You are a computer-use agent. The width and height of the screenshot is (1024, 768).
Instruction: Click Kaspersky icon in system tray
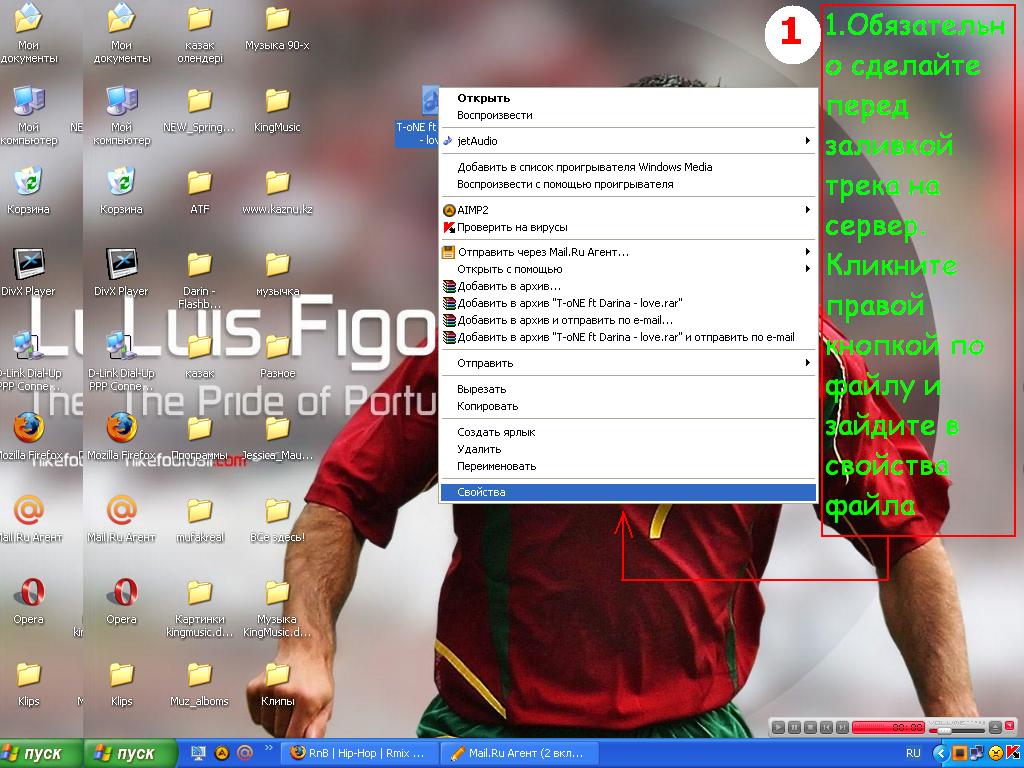(1012, 753)
